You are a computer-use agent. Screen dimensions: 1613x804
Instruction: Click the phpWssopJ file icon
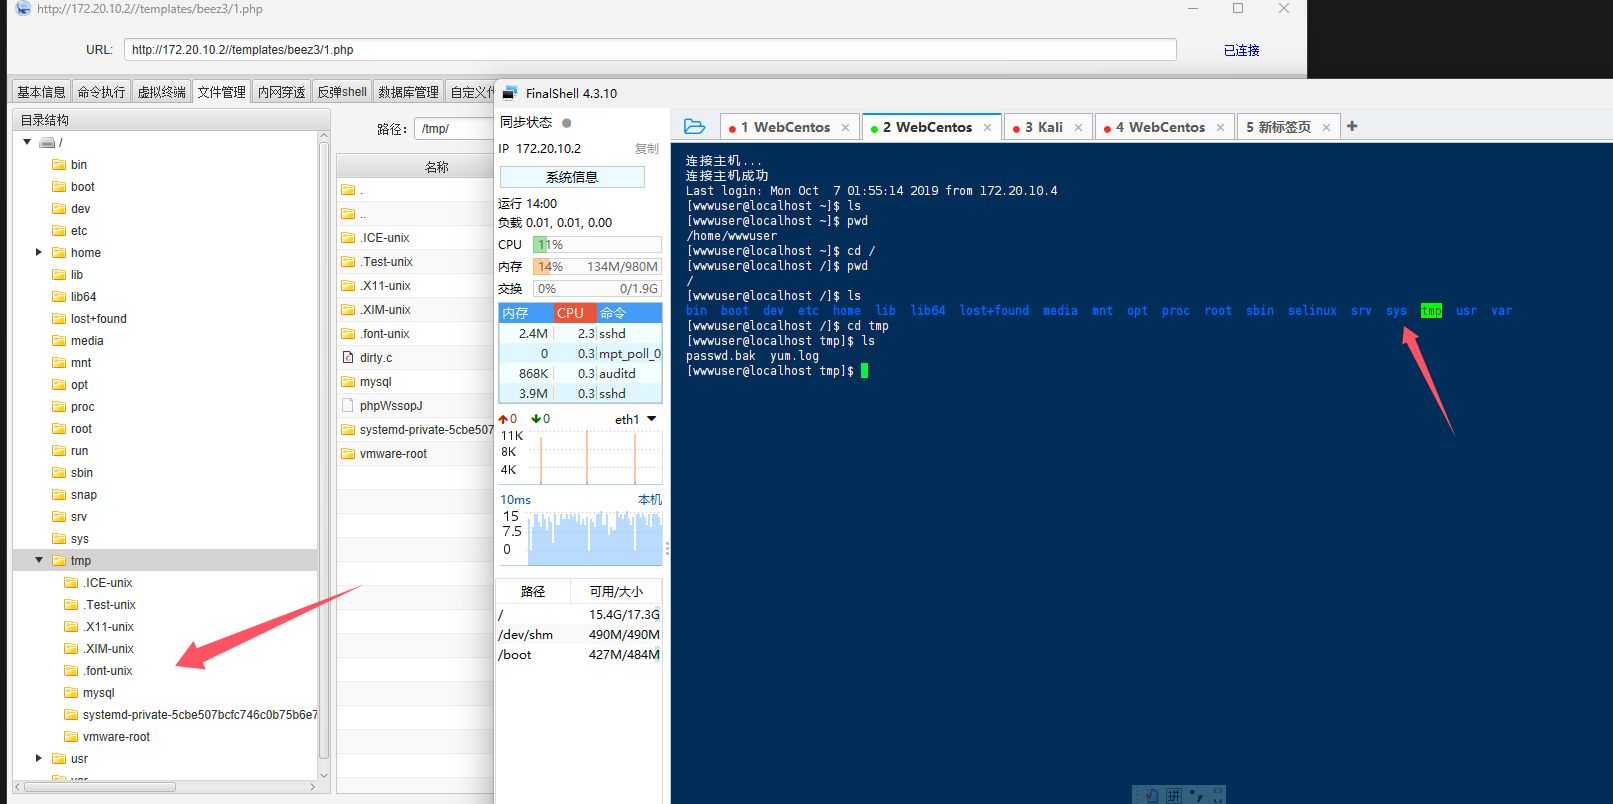[348, 406]
